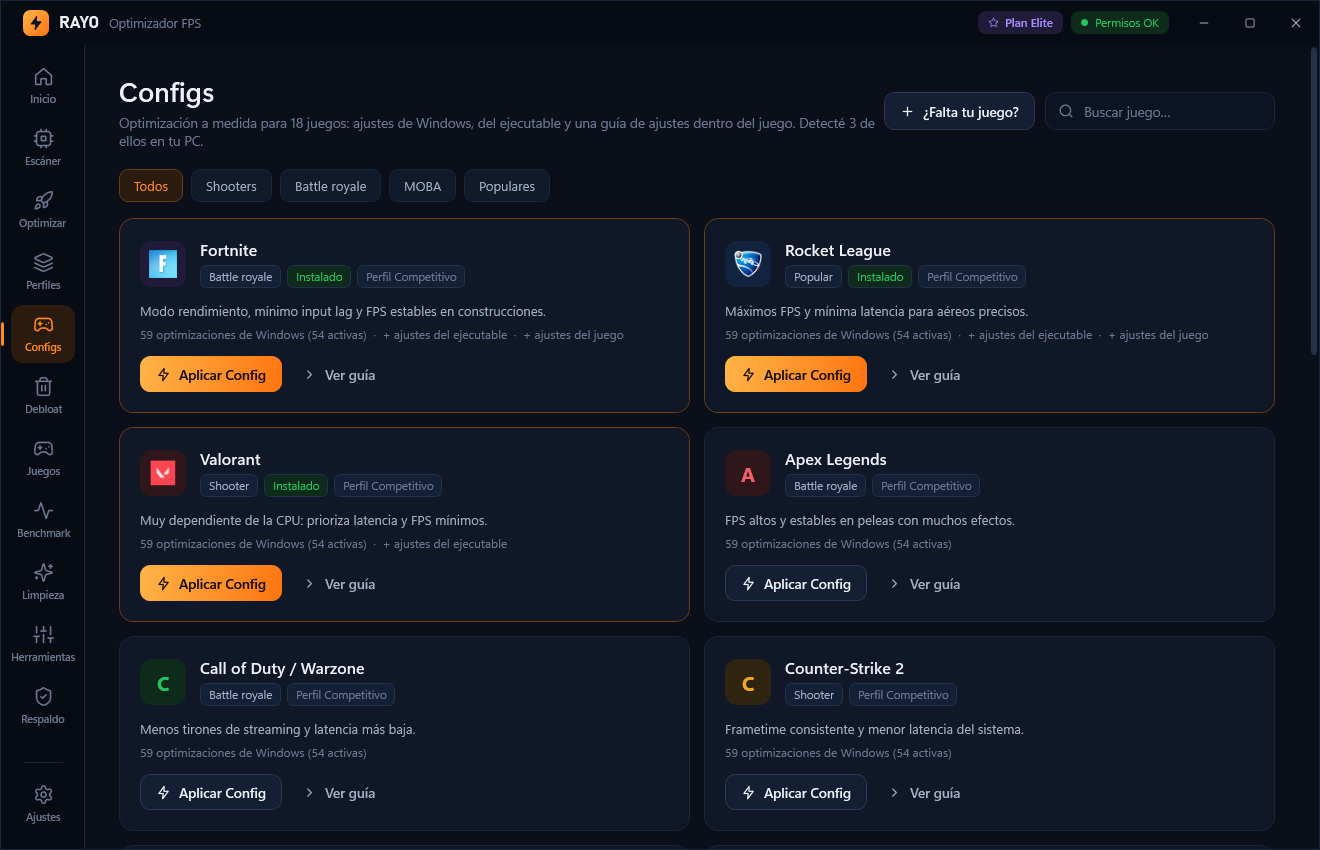
Task: Expand Ver guía for Valorant
Action: point(340,584)
